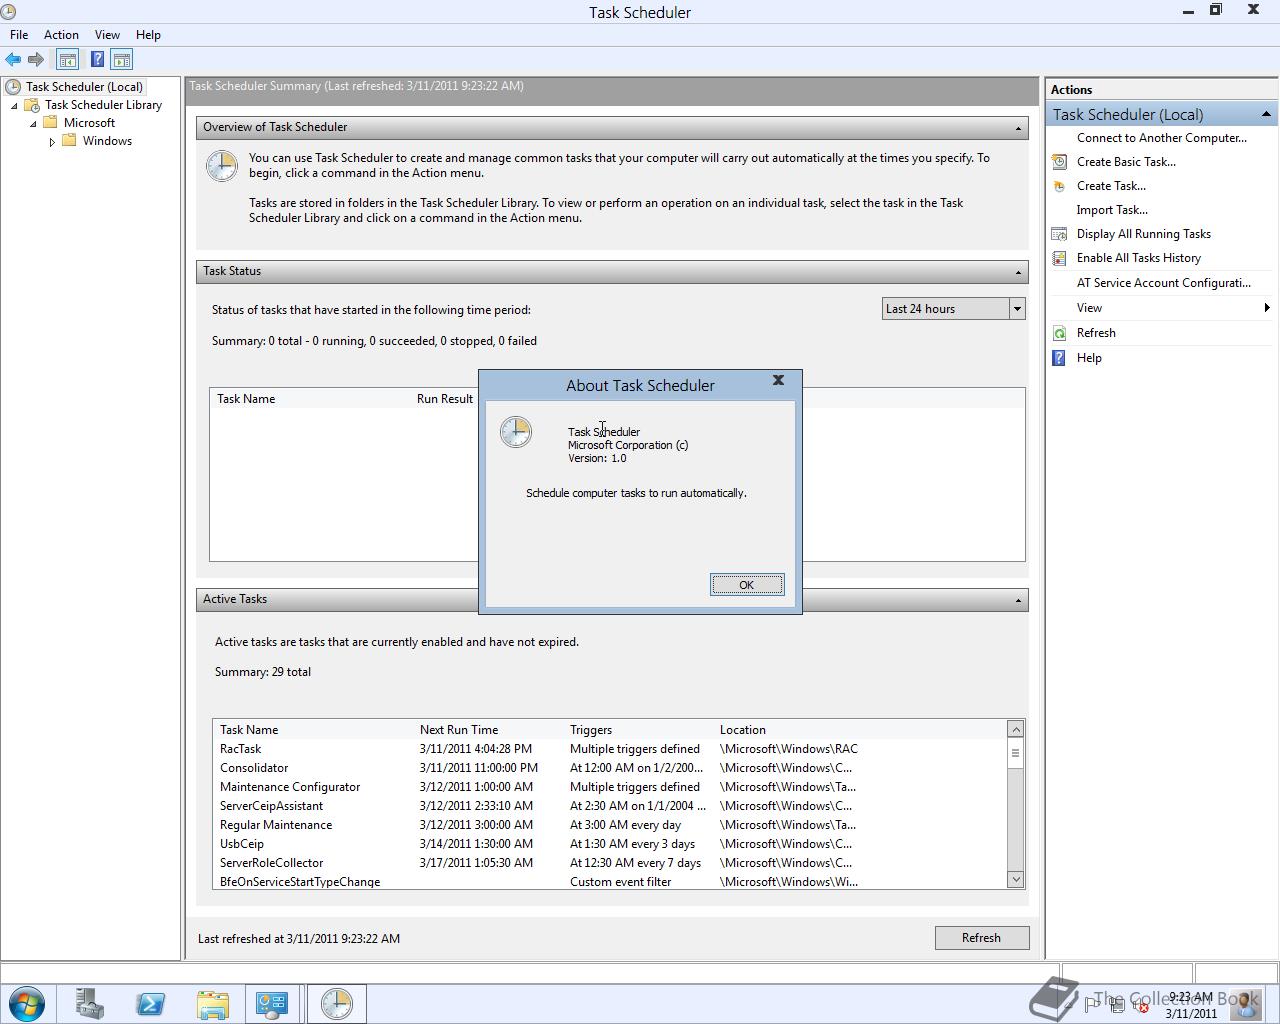Click the Enable All Tasks History icon
This screenshot has height=1024, width=1280.
click(x=1059, y=258)
